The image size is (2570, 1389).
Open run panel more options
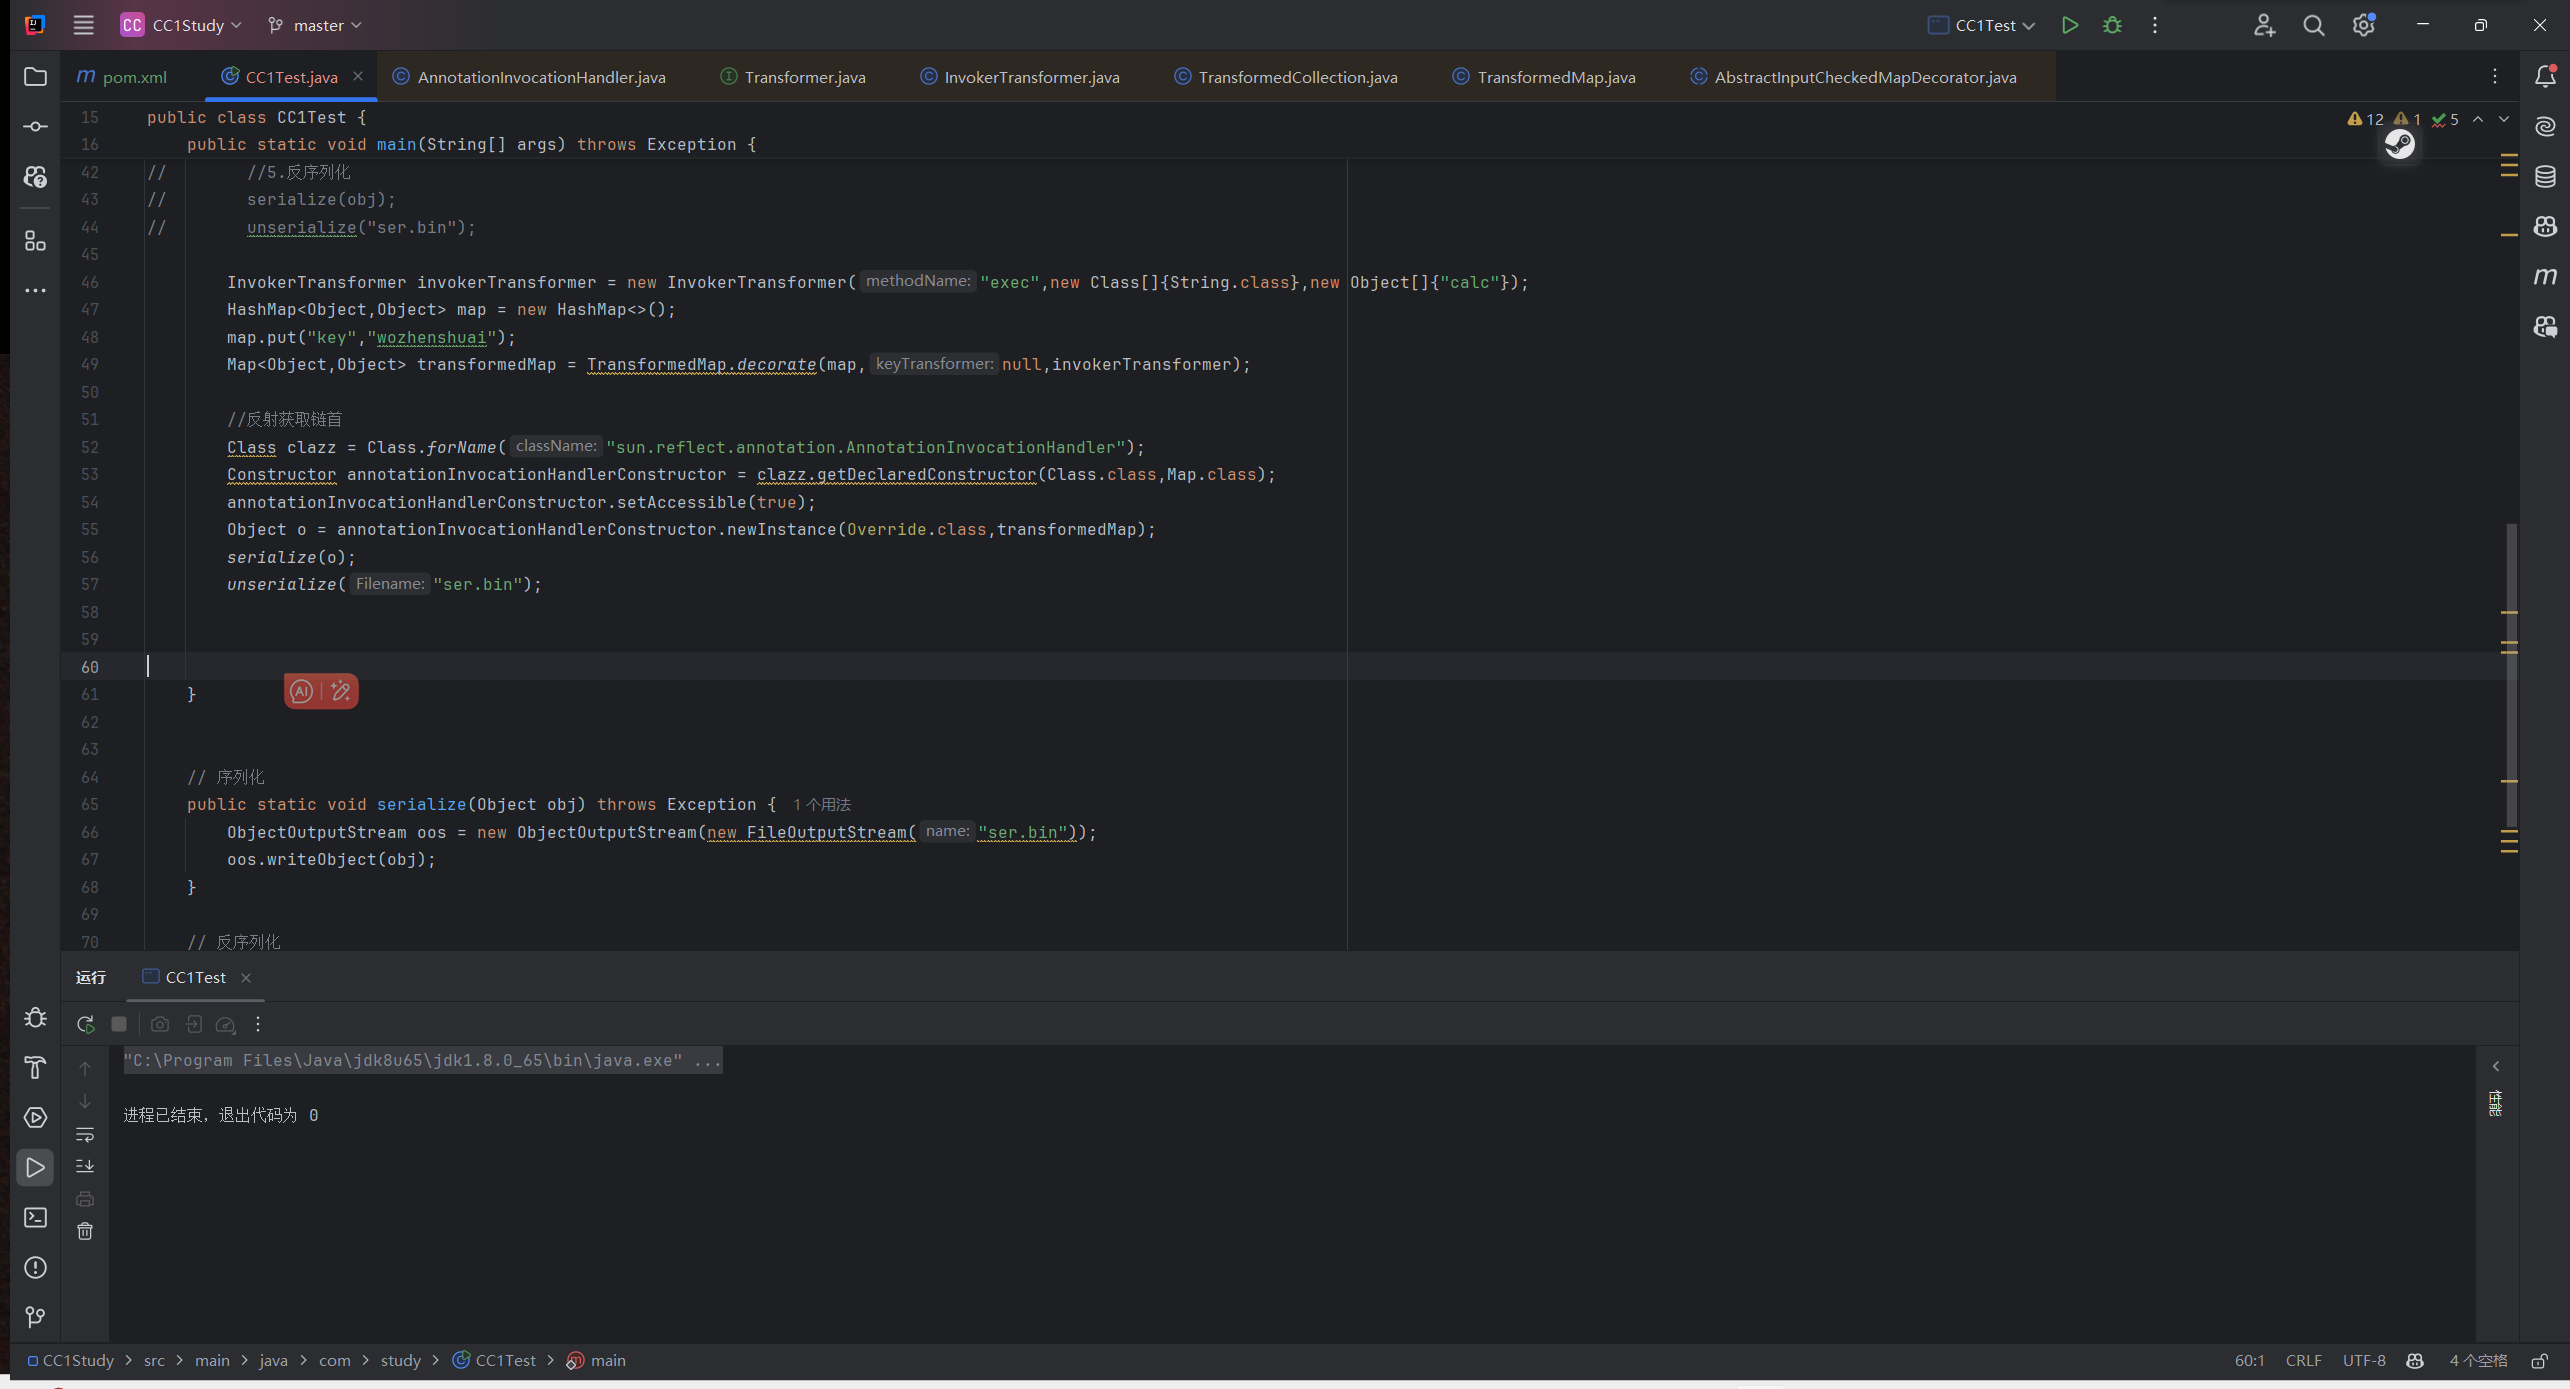258,1024
